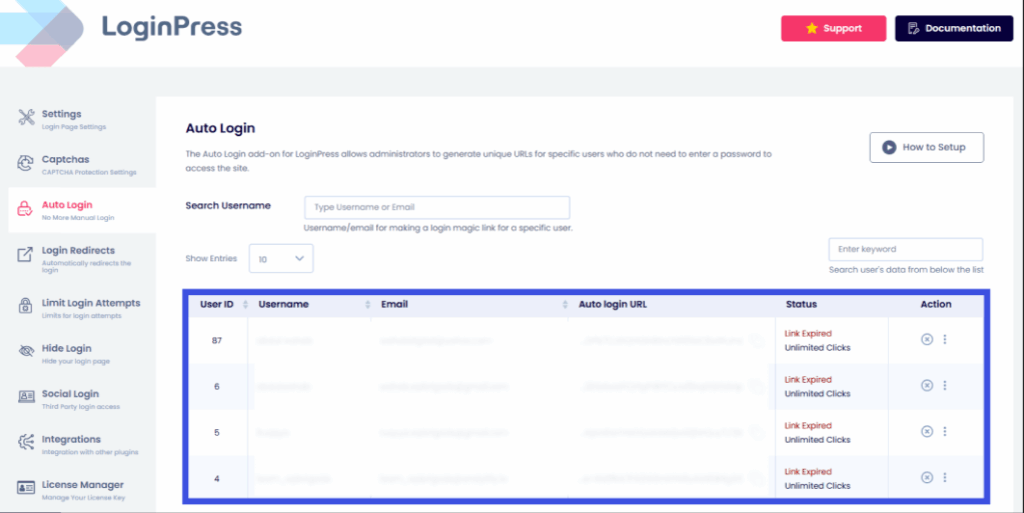
Task: Open Login Redirects in the sidebar
Action: point(82,258)
